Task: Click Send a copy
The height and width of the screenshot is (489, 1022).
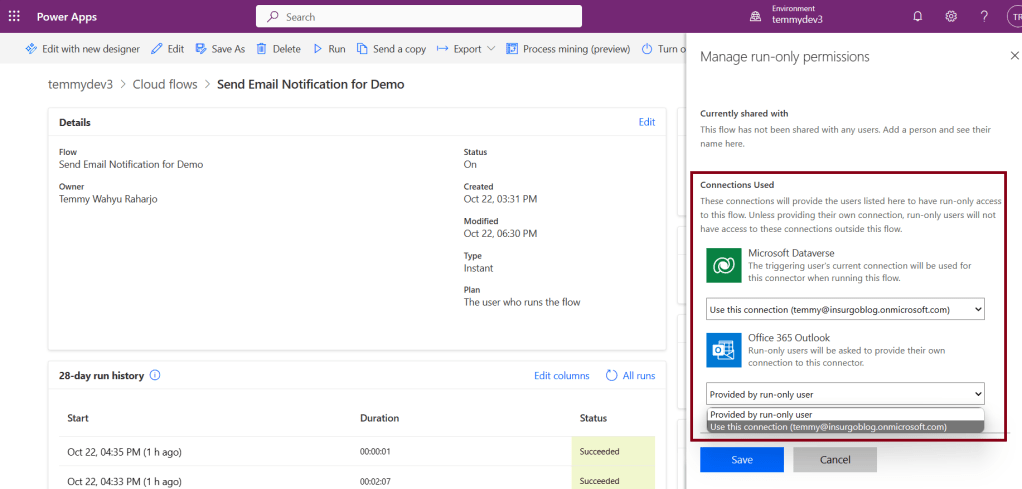Action: (x=391, y=49)
